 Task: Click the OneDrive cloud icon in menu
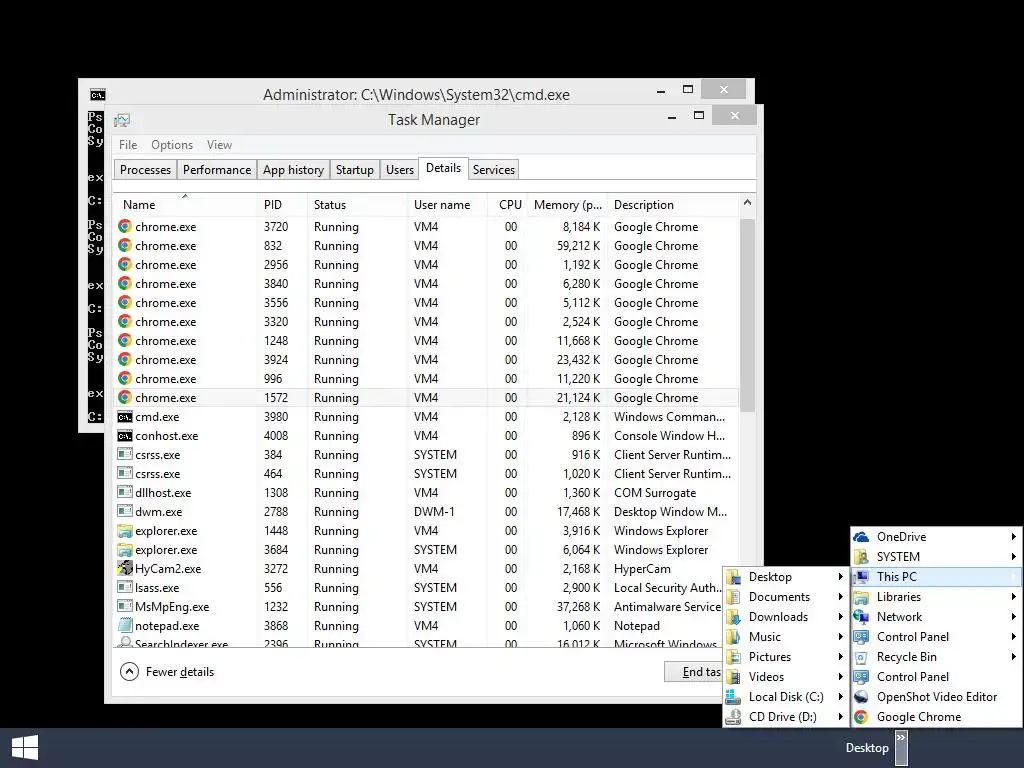click(x=861, y=537)
